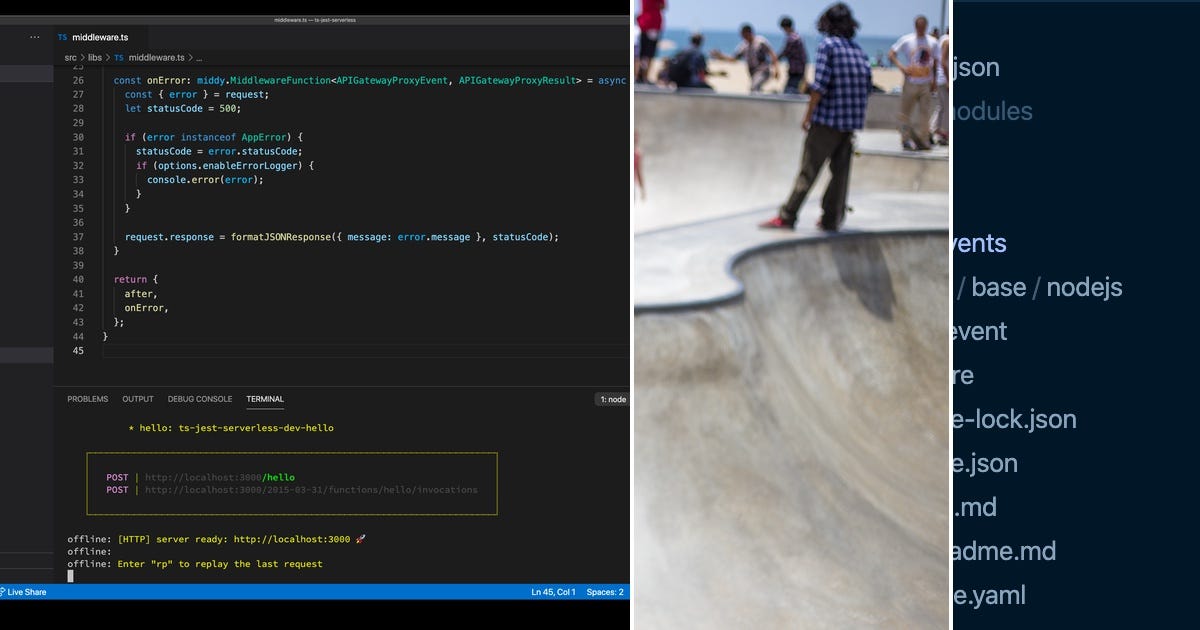The width and height of the screenshot is (1200, 630).
Task: Click the node_modules folder entry
Action: tap(994, 111)
